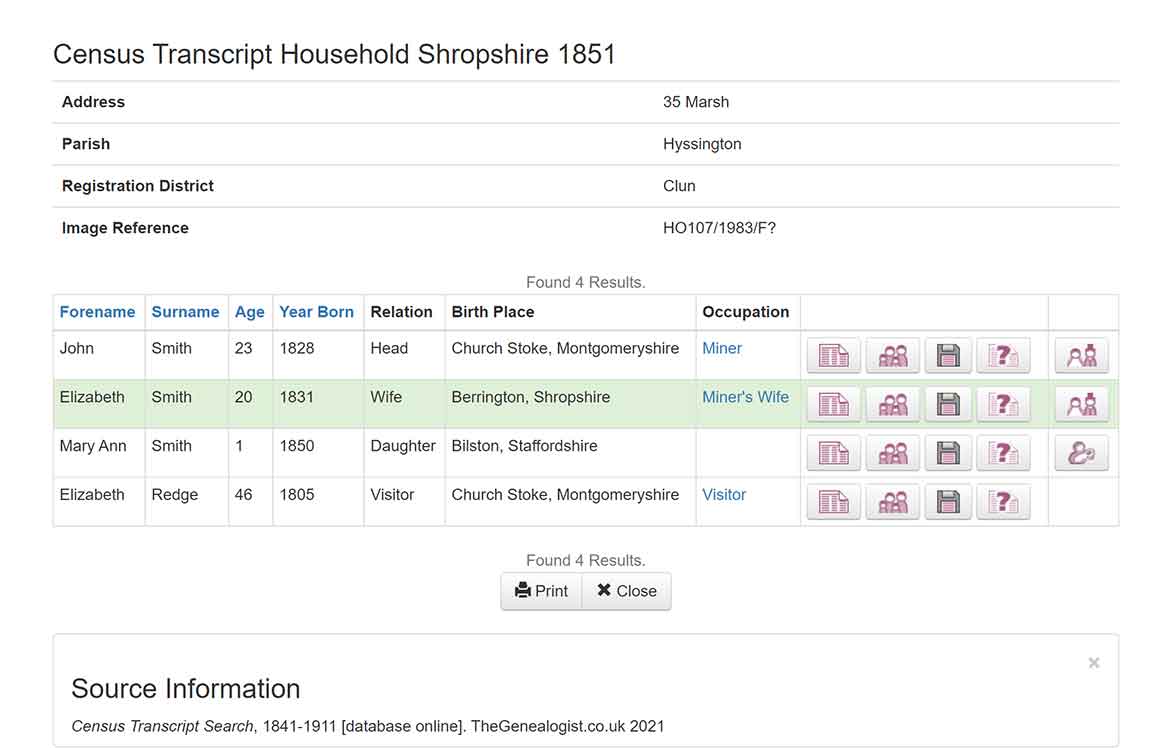This screenshot has width=1172, height=748.
Task: Click the forename Mary Ann cell
Action: [x=99, y=453]
